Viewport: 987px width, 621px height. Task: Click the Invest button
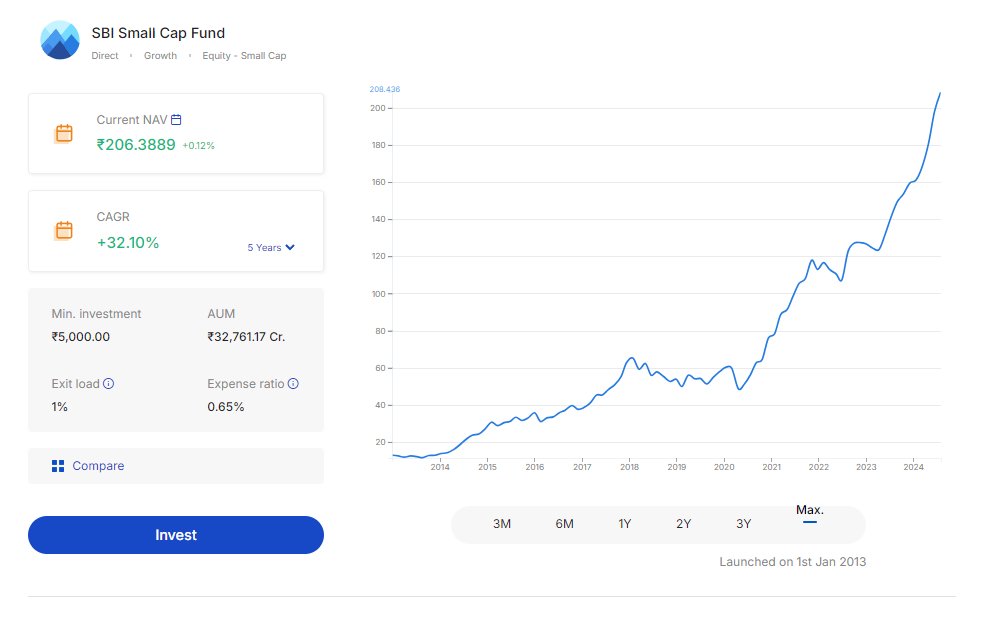coord(176,535)
